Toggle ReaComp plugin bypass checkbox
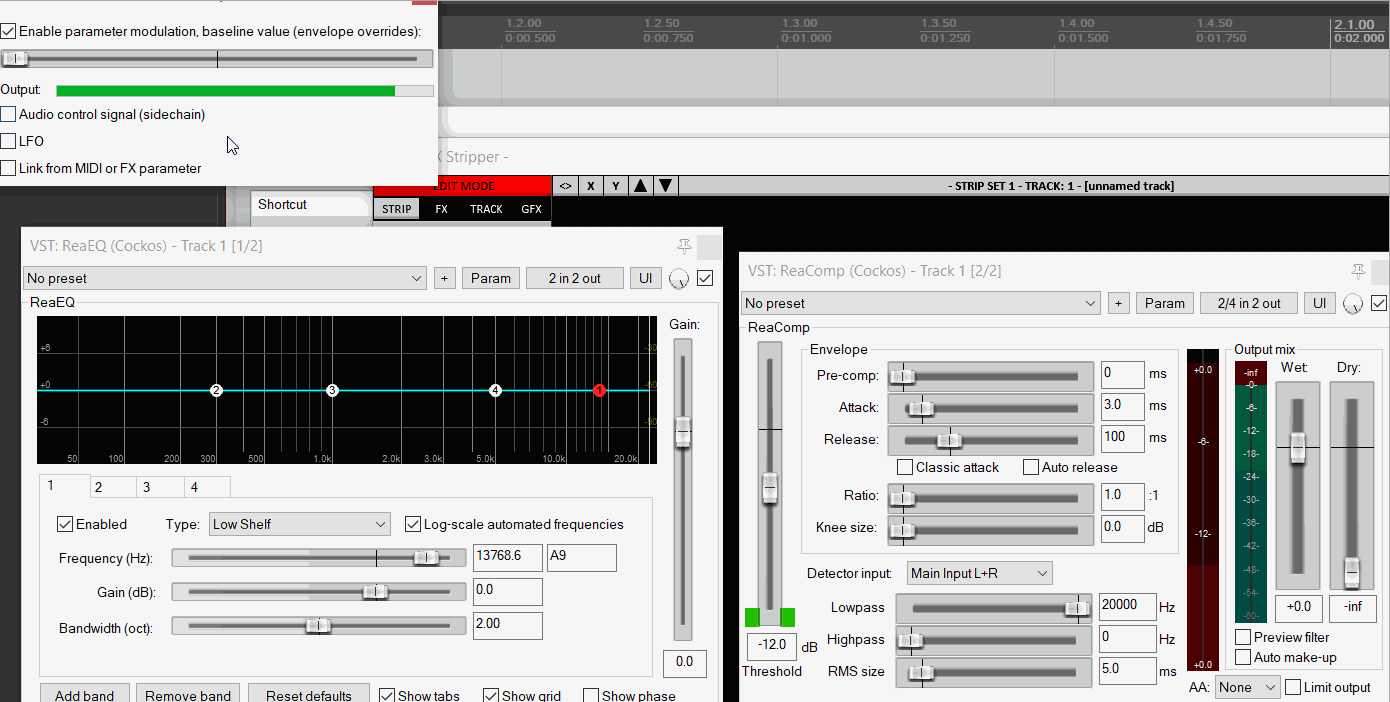 point(1380,303)
